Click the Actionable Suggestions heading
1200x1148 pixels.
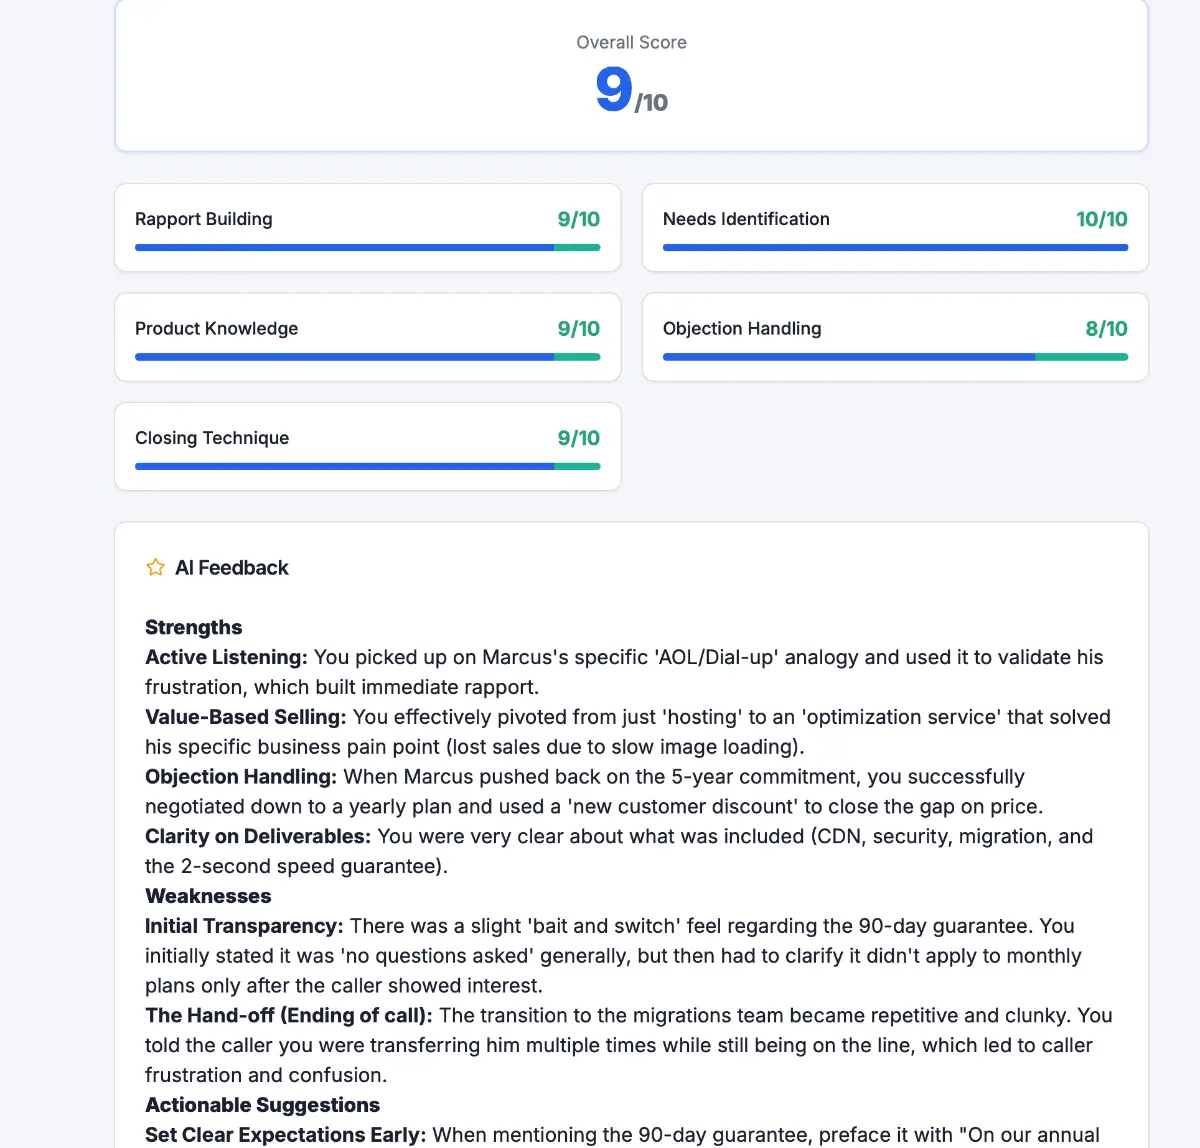pos(262,1105)
